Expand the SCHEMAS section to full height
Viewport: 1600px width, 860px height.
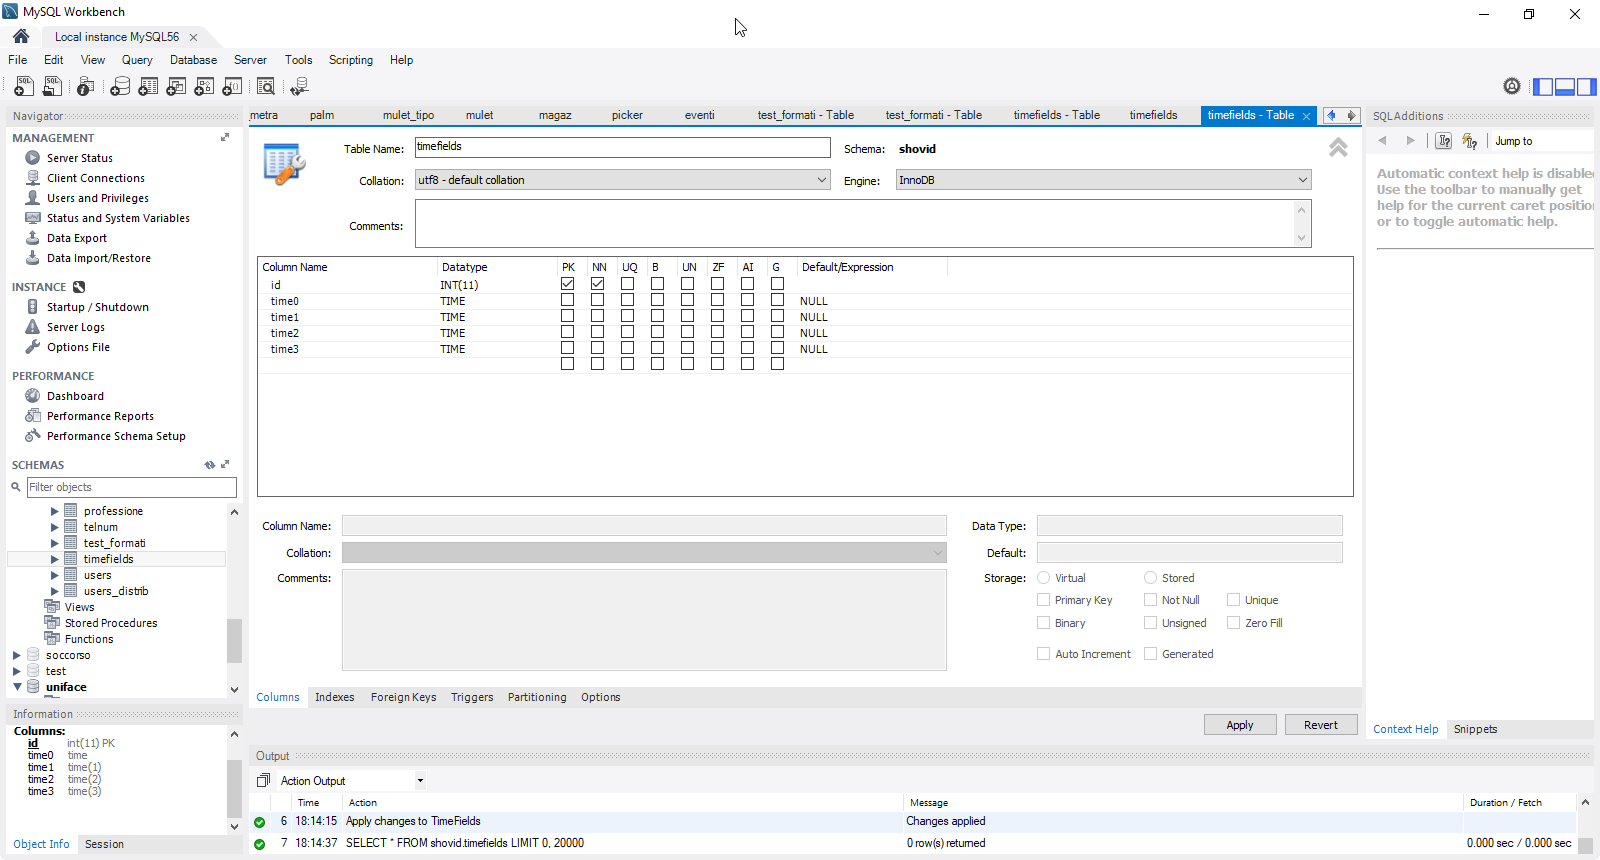click(x=225, y=464)
